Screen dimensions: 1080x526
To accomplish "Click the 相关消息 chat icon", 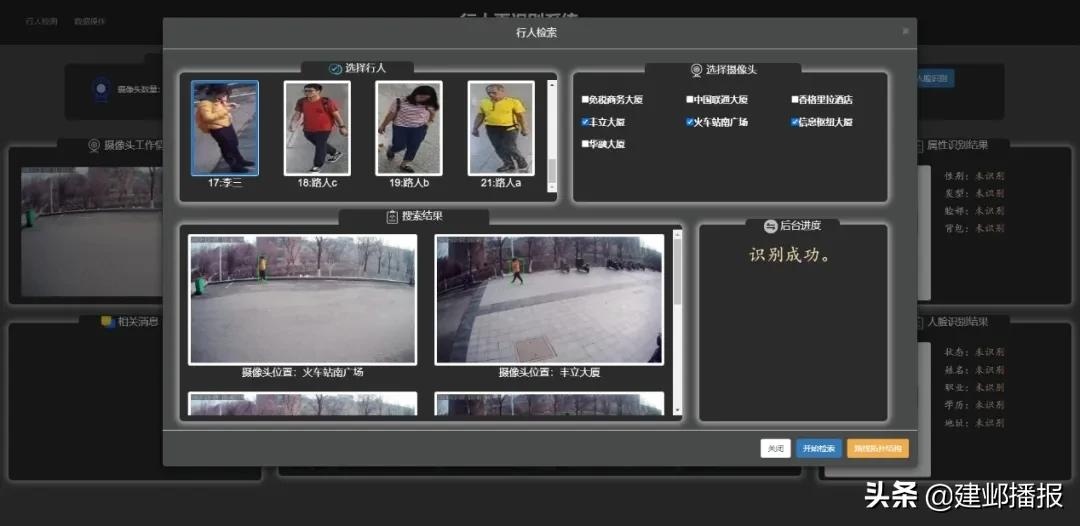I will [107, 322].
